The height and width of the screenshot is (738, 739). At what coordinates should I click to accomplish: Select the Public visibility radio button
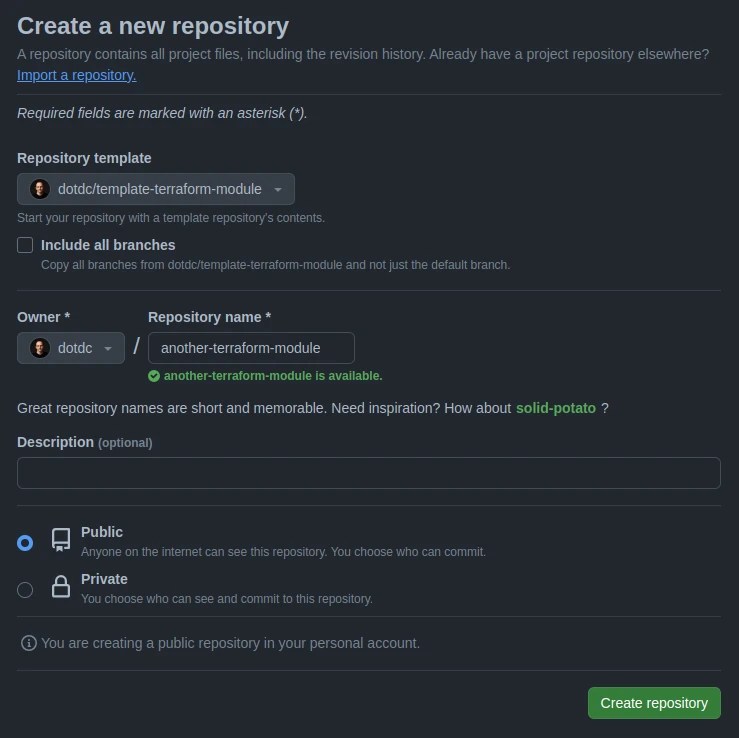click(25, 543)
